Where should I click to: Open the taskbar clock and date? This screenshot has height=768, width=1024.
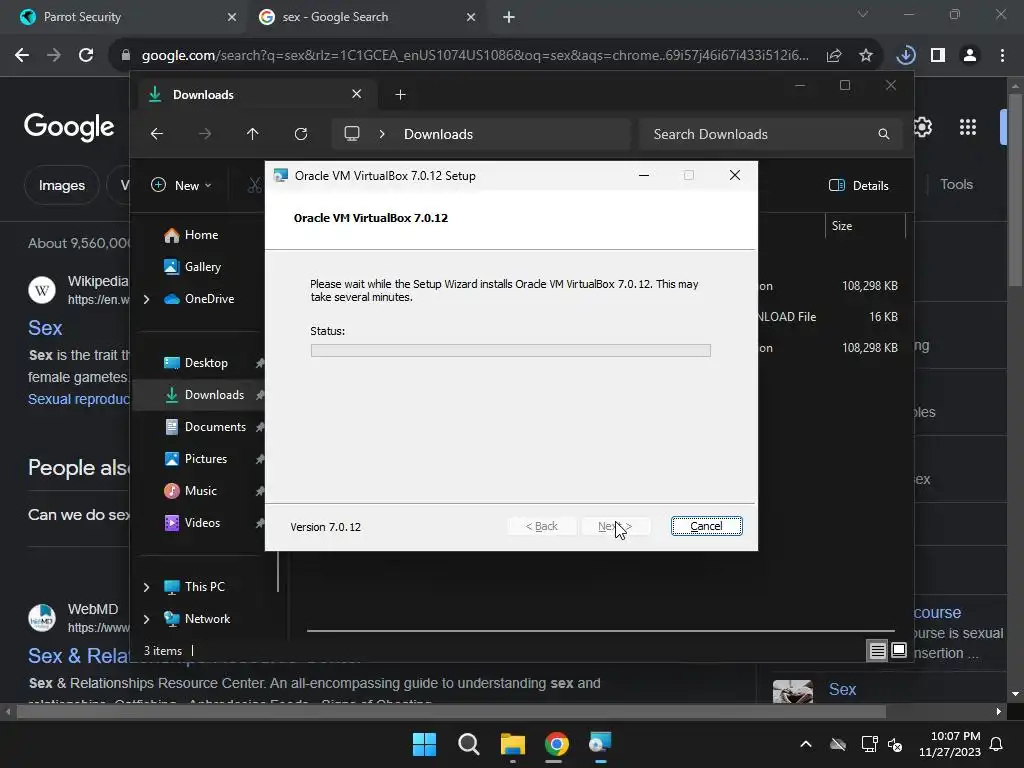click(x=950, y=744)
